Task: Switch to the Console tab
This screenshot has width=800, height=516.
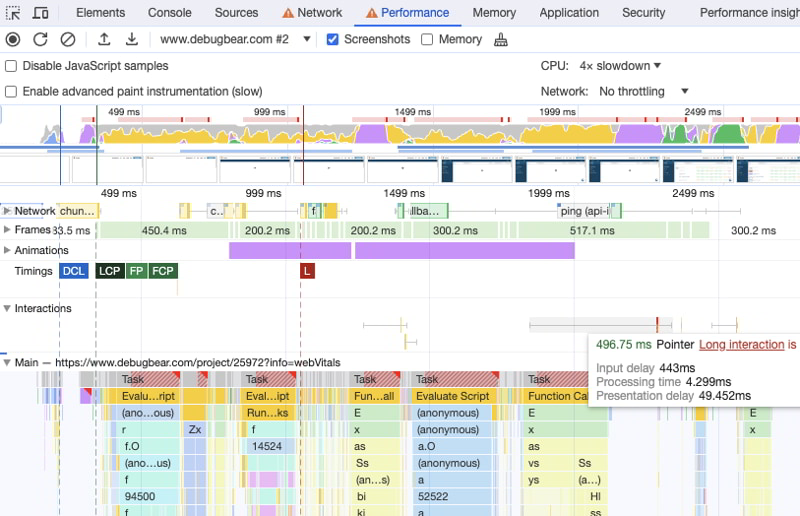Action: 170,13
